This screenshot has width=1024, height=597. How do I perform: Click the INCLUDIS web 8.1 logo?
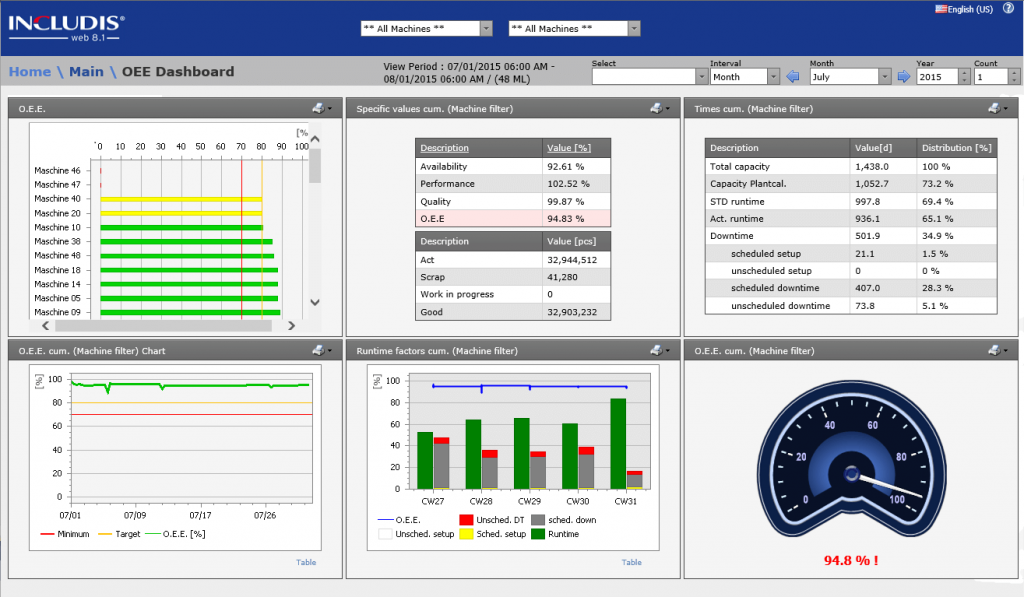(68, 27)
